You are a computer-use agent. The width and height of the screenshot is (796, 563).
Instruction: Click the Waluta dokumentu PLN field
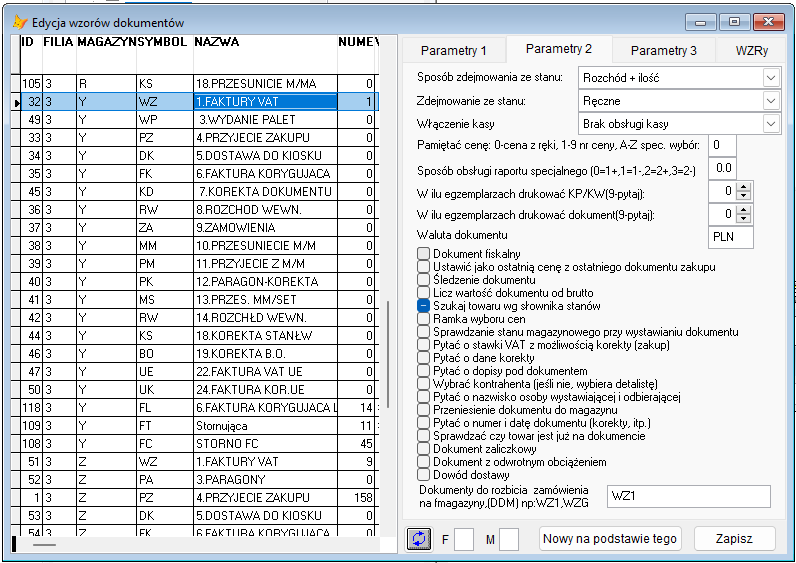pyautogui.click(x=731, y=237)
